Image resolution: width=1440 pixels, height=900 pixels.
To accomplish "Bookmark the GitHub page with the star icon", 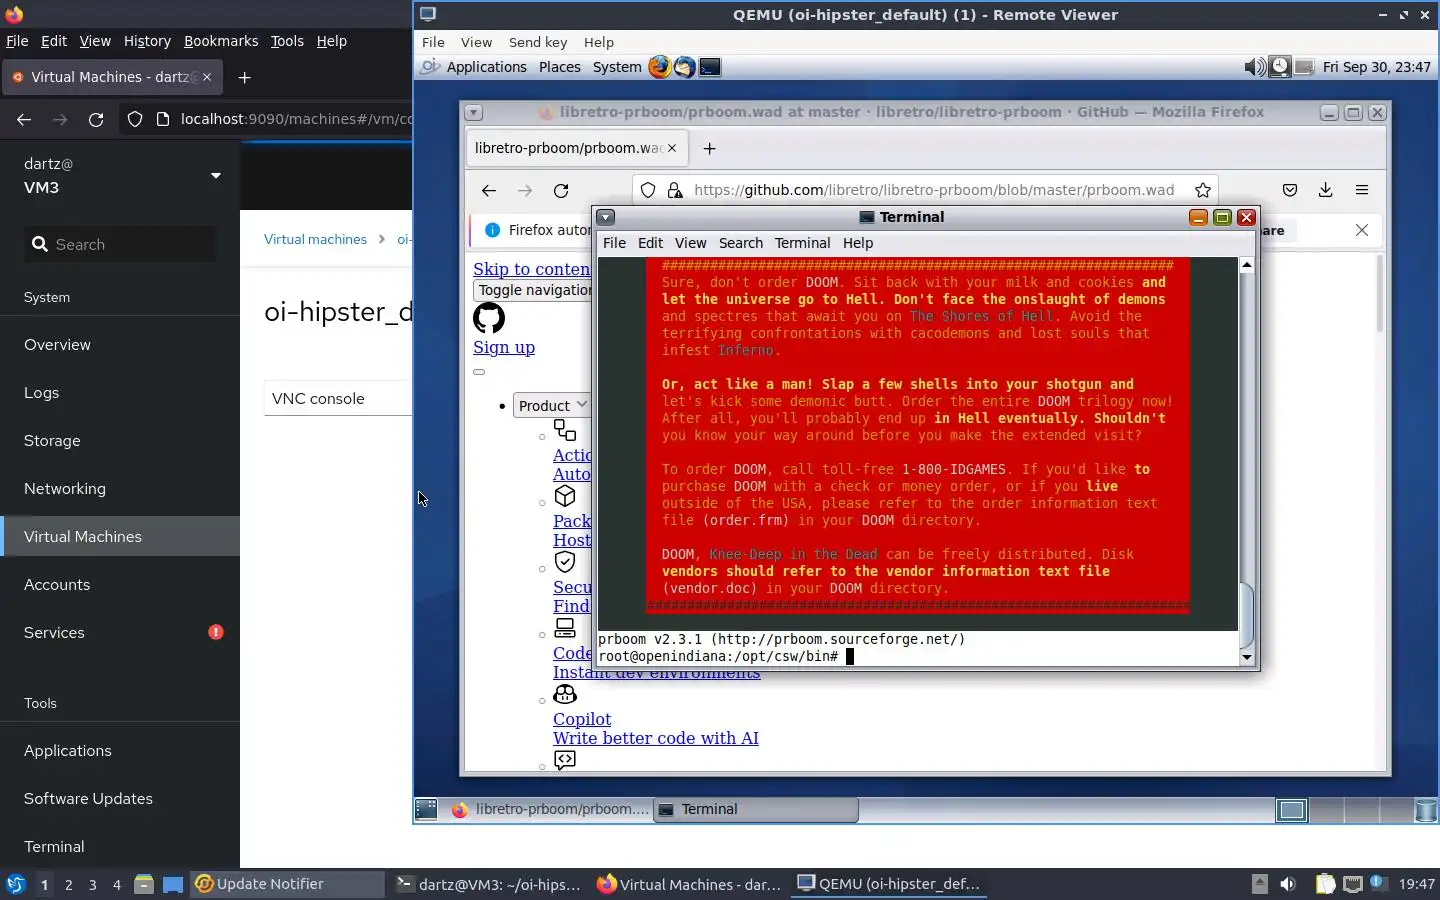I will pyautogui.click(x=1203, y=190).
